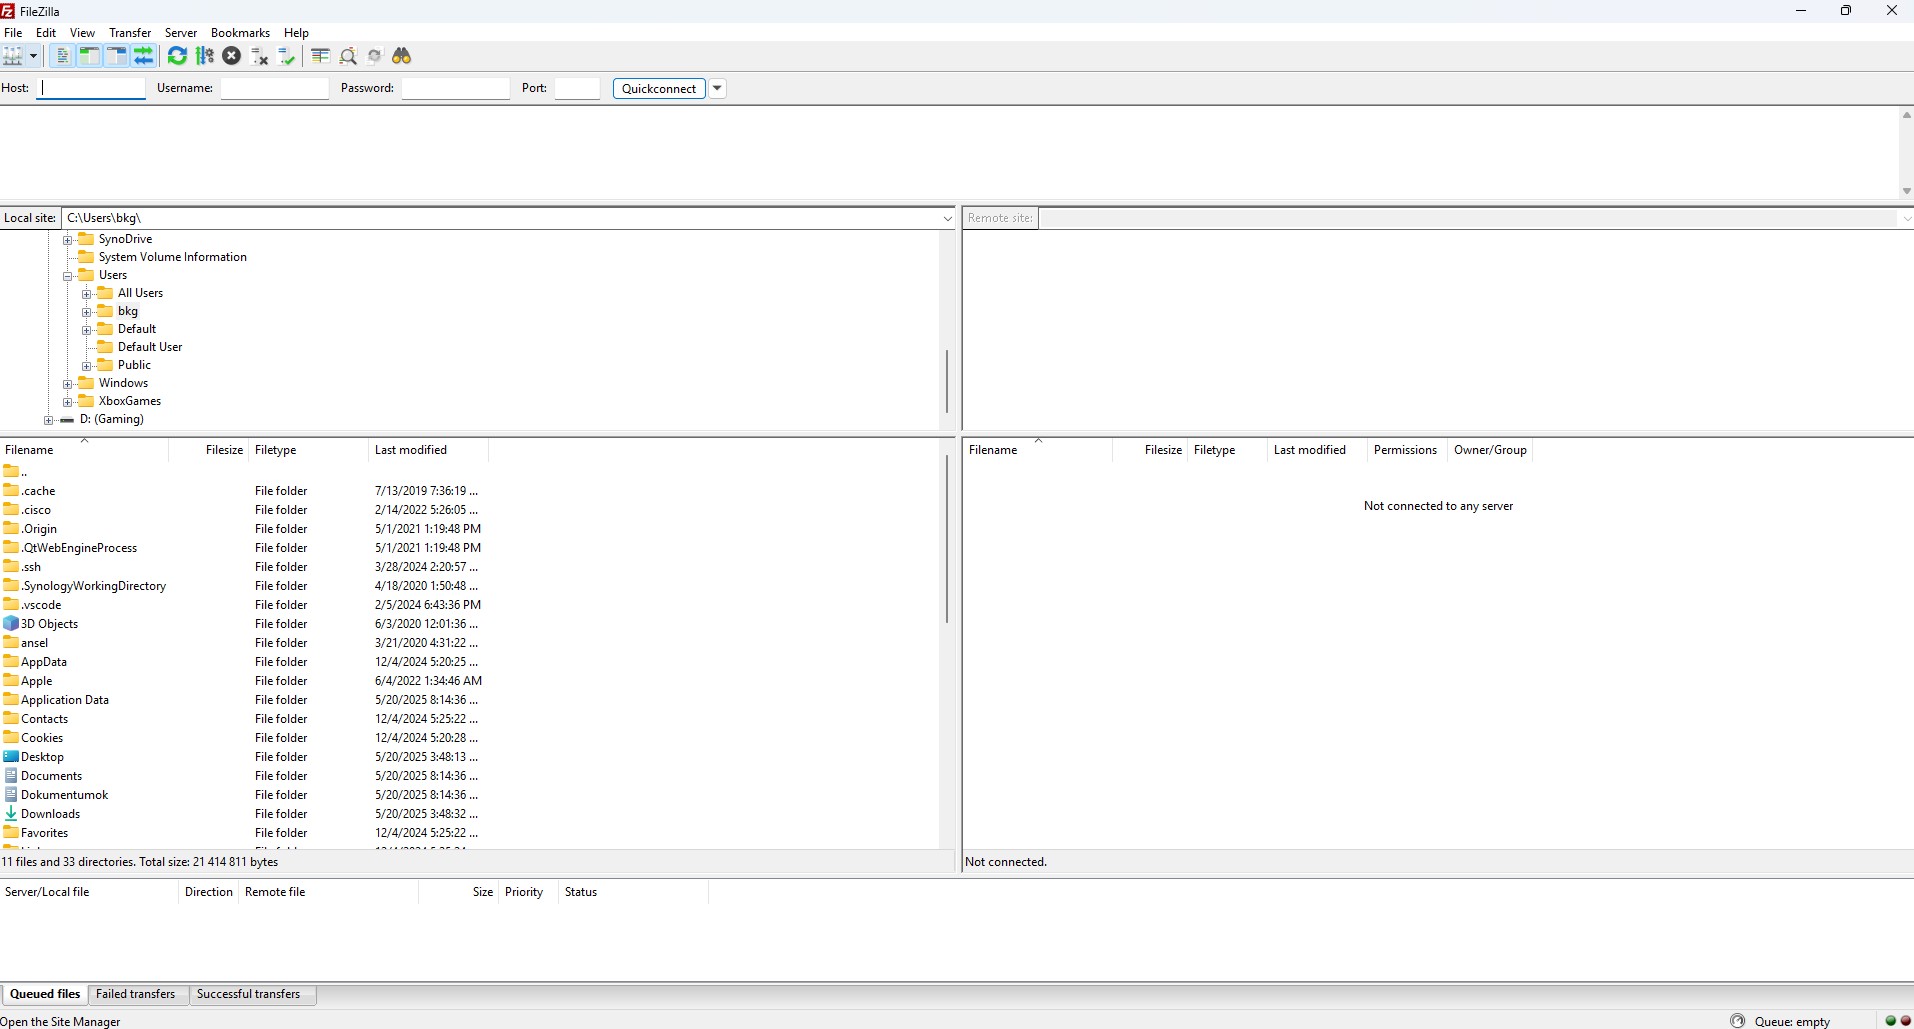Click the red activity indicator light

(1905, 1021)
